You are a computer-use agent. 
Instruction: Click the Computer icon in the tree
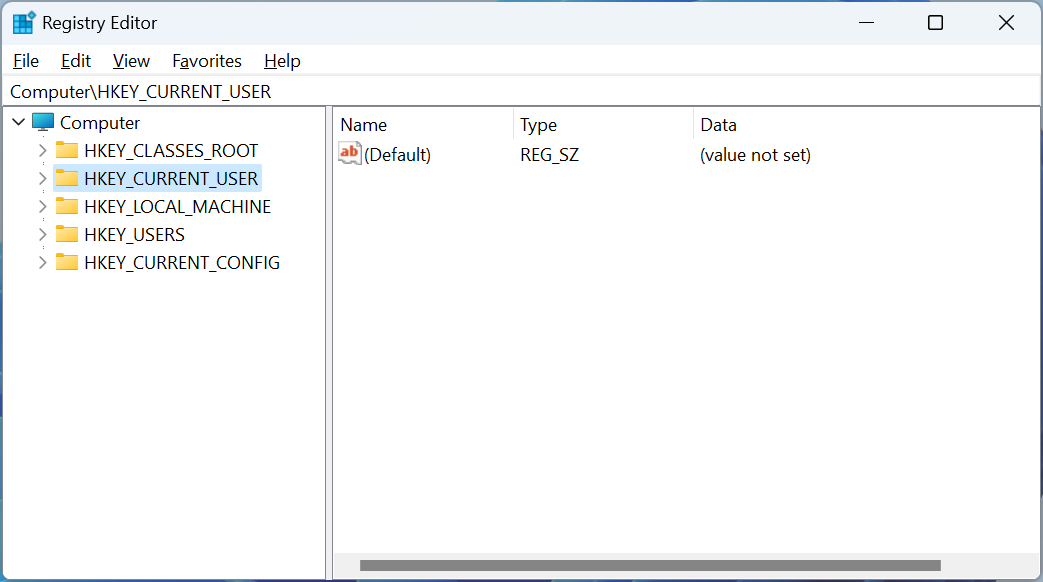[42, 122]
